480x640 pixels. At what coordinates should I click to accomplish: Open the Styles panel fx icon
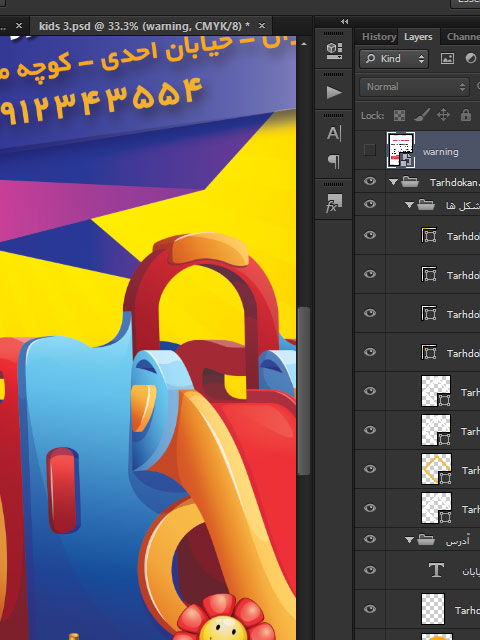point(333,203)
